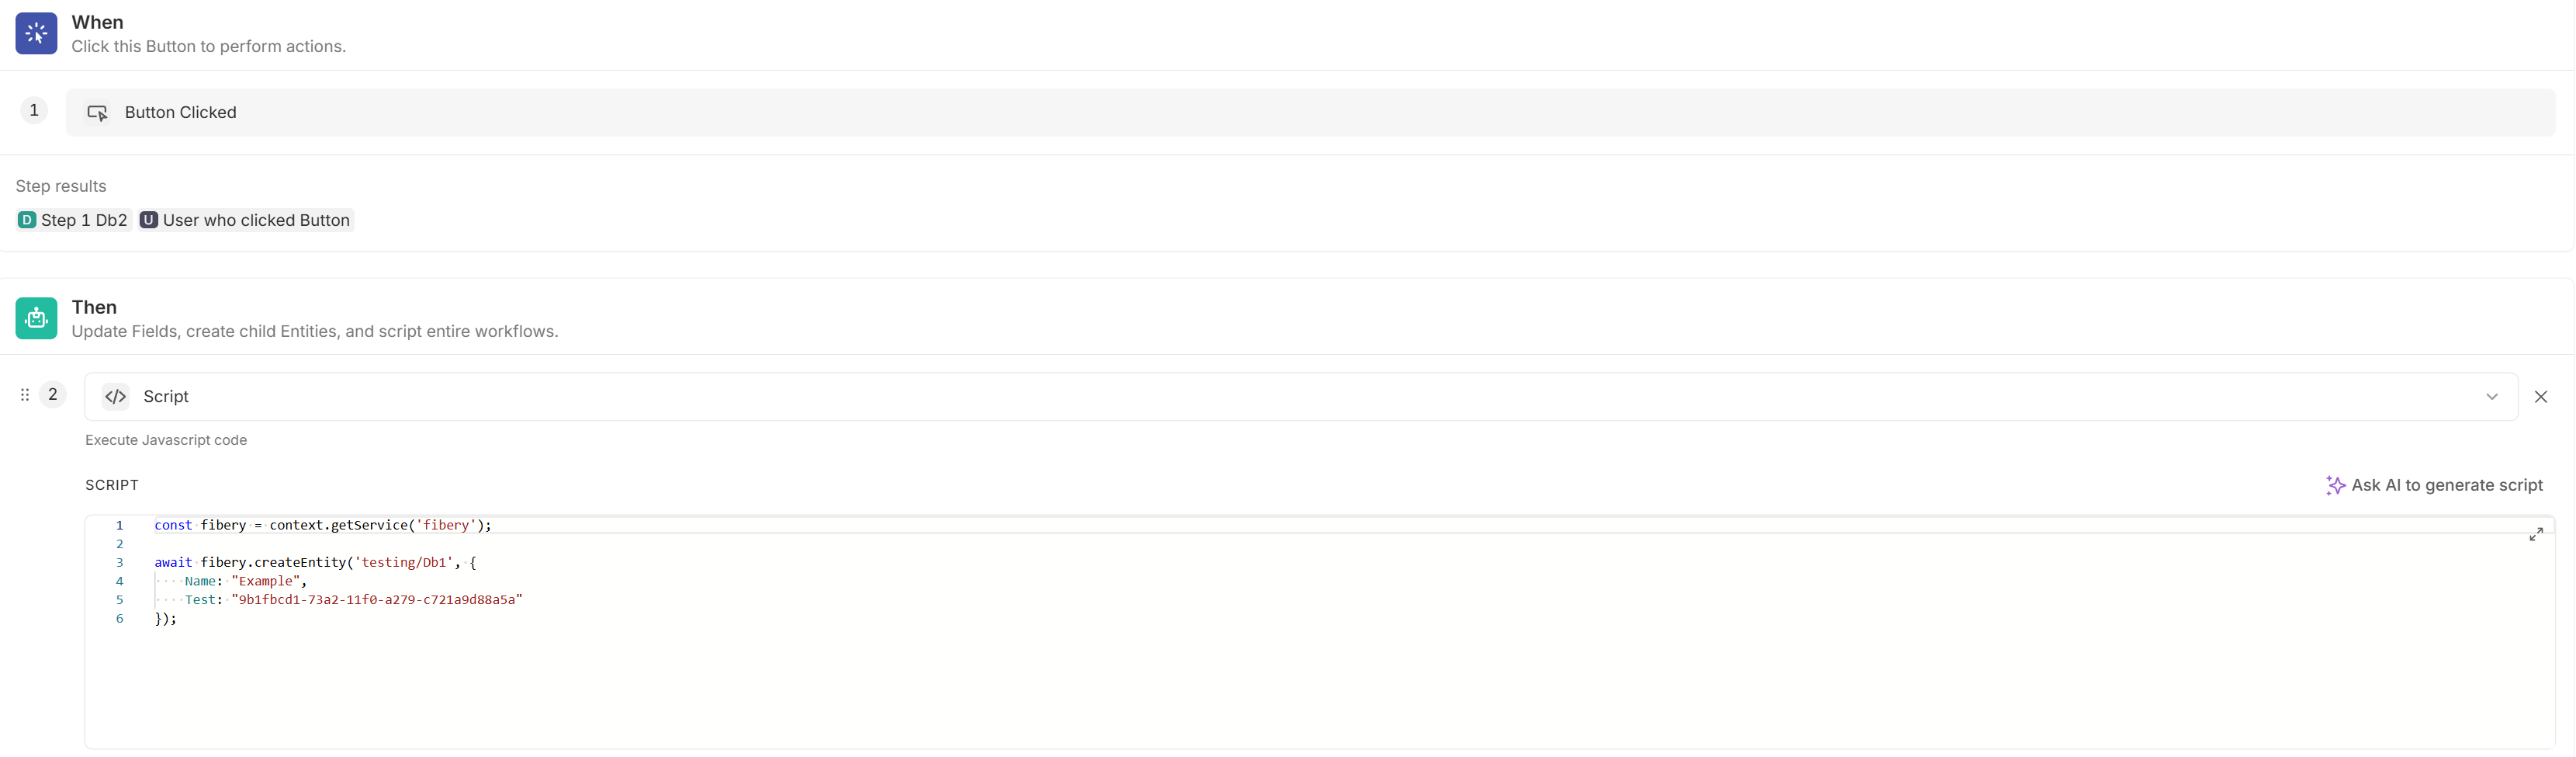Click the AI sparkle icon
Screen dimensions: 2576x757
point(2335,485)
